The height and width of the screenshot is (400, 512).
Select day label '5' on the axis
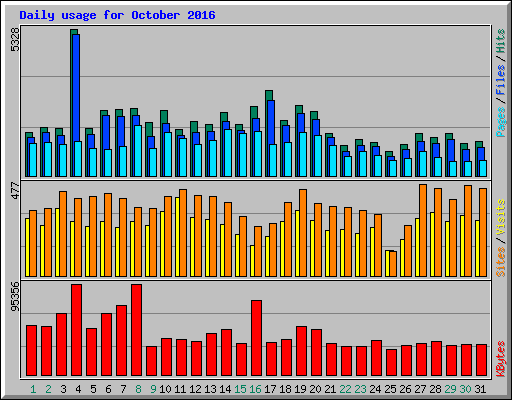point(93,389)
